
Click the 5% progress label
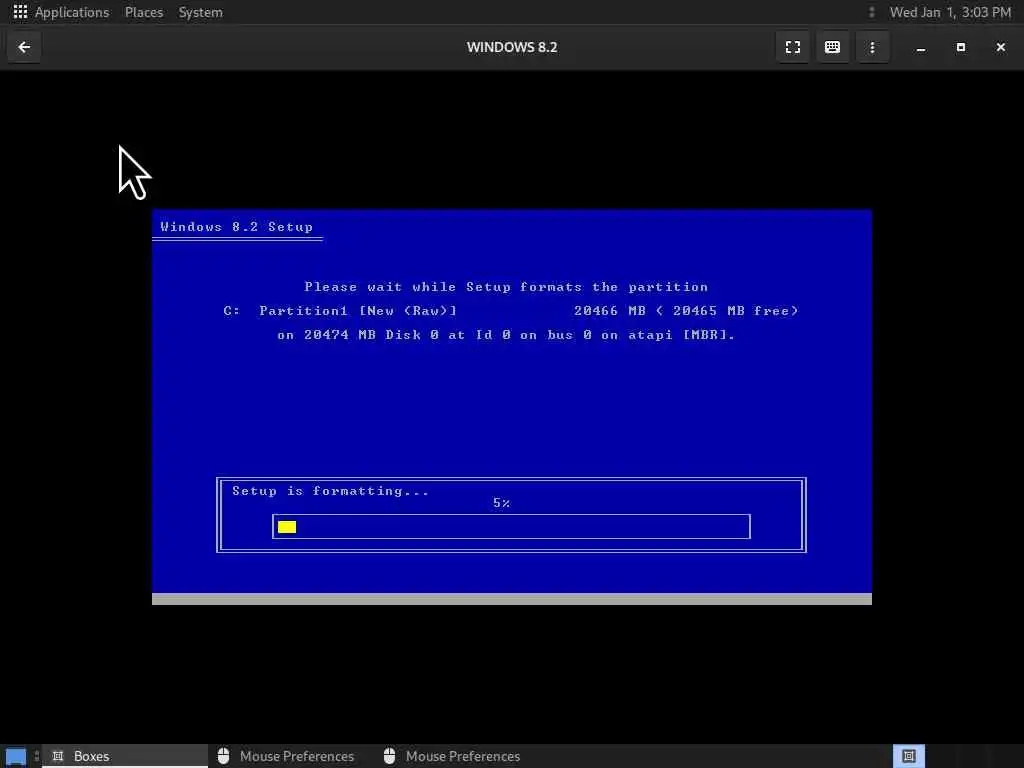(502, 503)
